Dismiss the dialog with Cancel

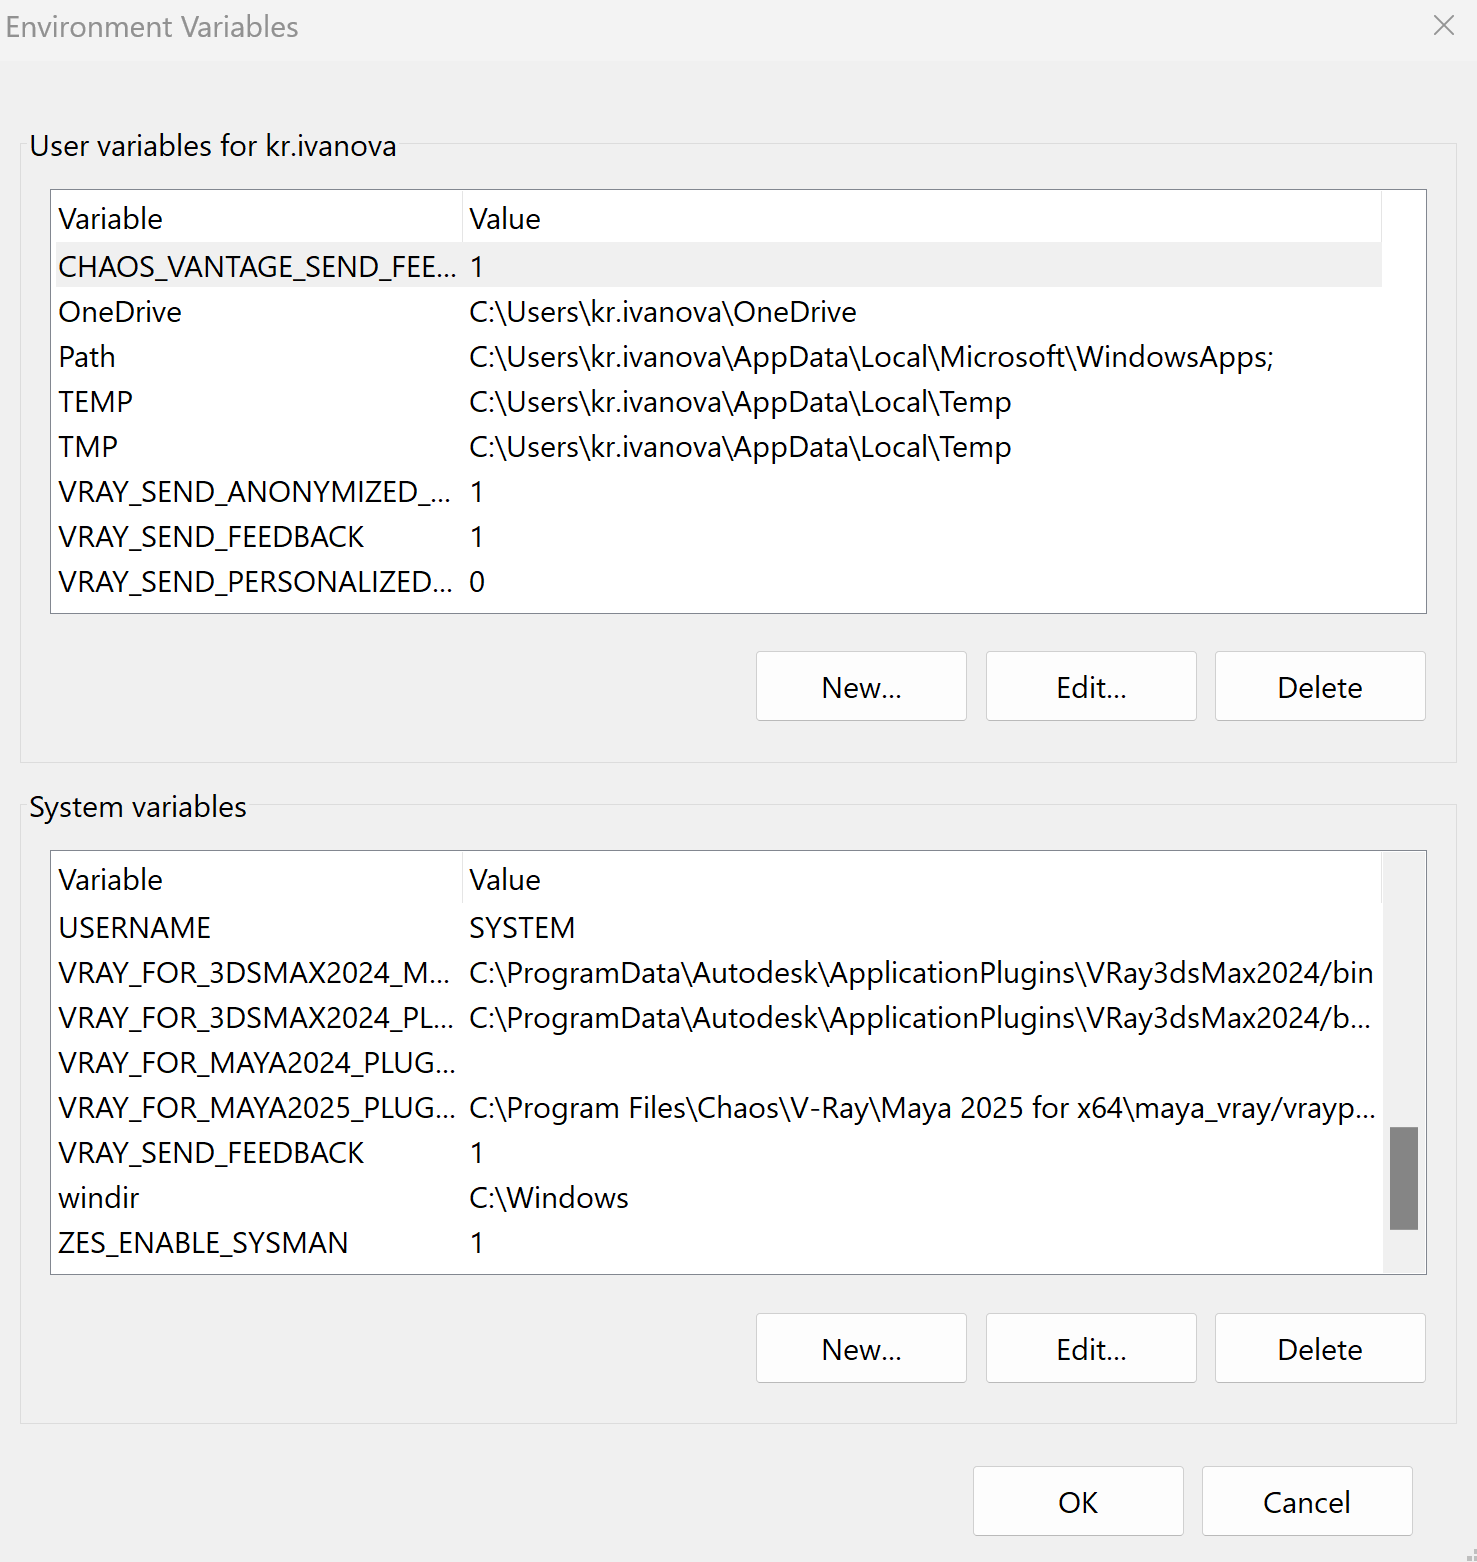click(x=1307, y=1501)
